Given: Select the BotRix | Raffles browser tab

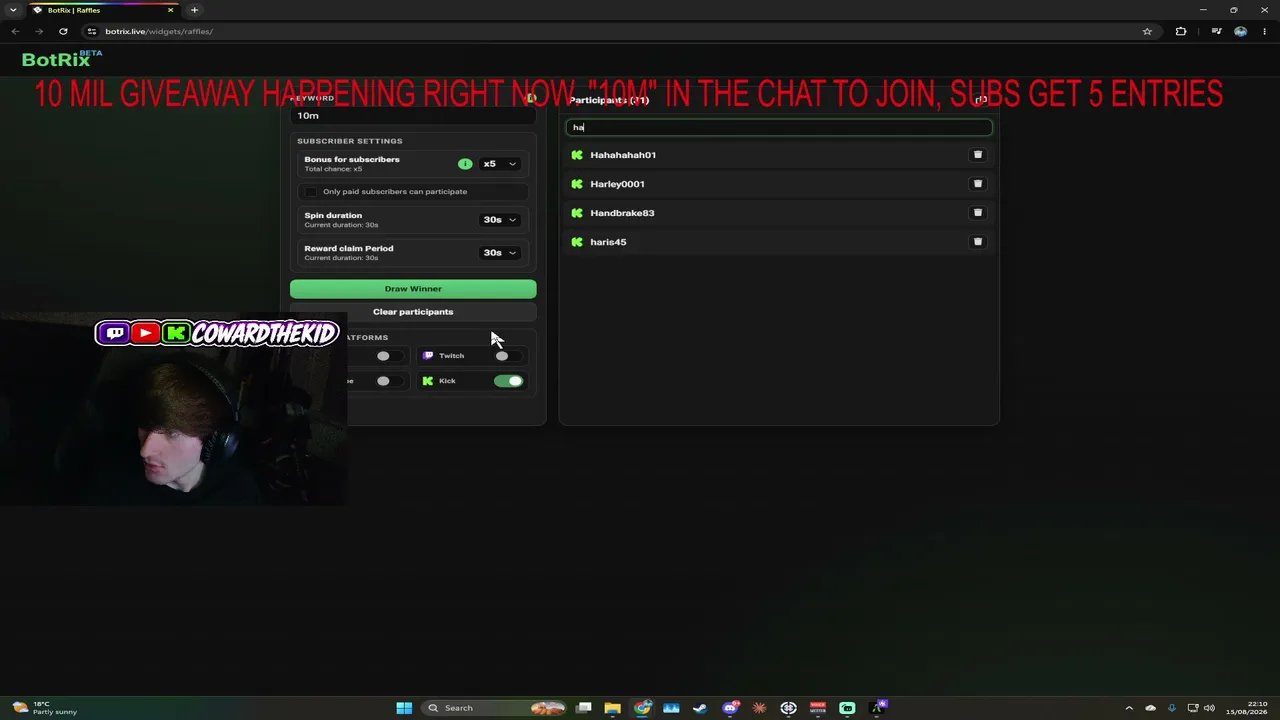Looking at the screenshot, I should 103,10.
